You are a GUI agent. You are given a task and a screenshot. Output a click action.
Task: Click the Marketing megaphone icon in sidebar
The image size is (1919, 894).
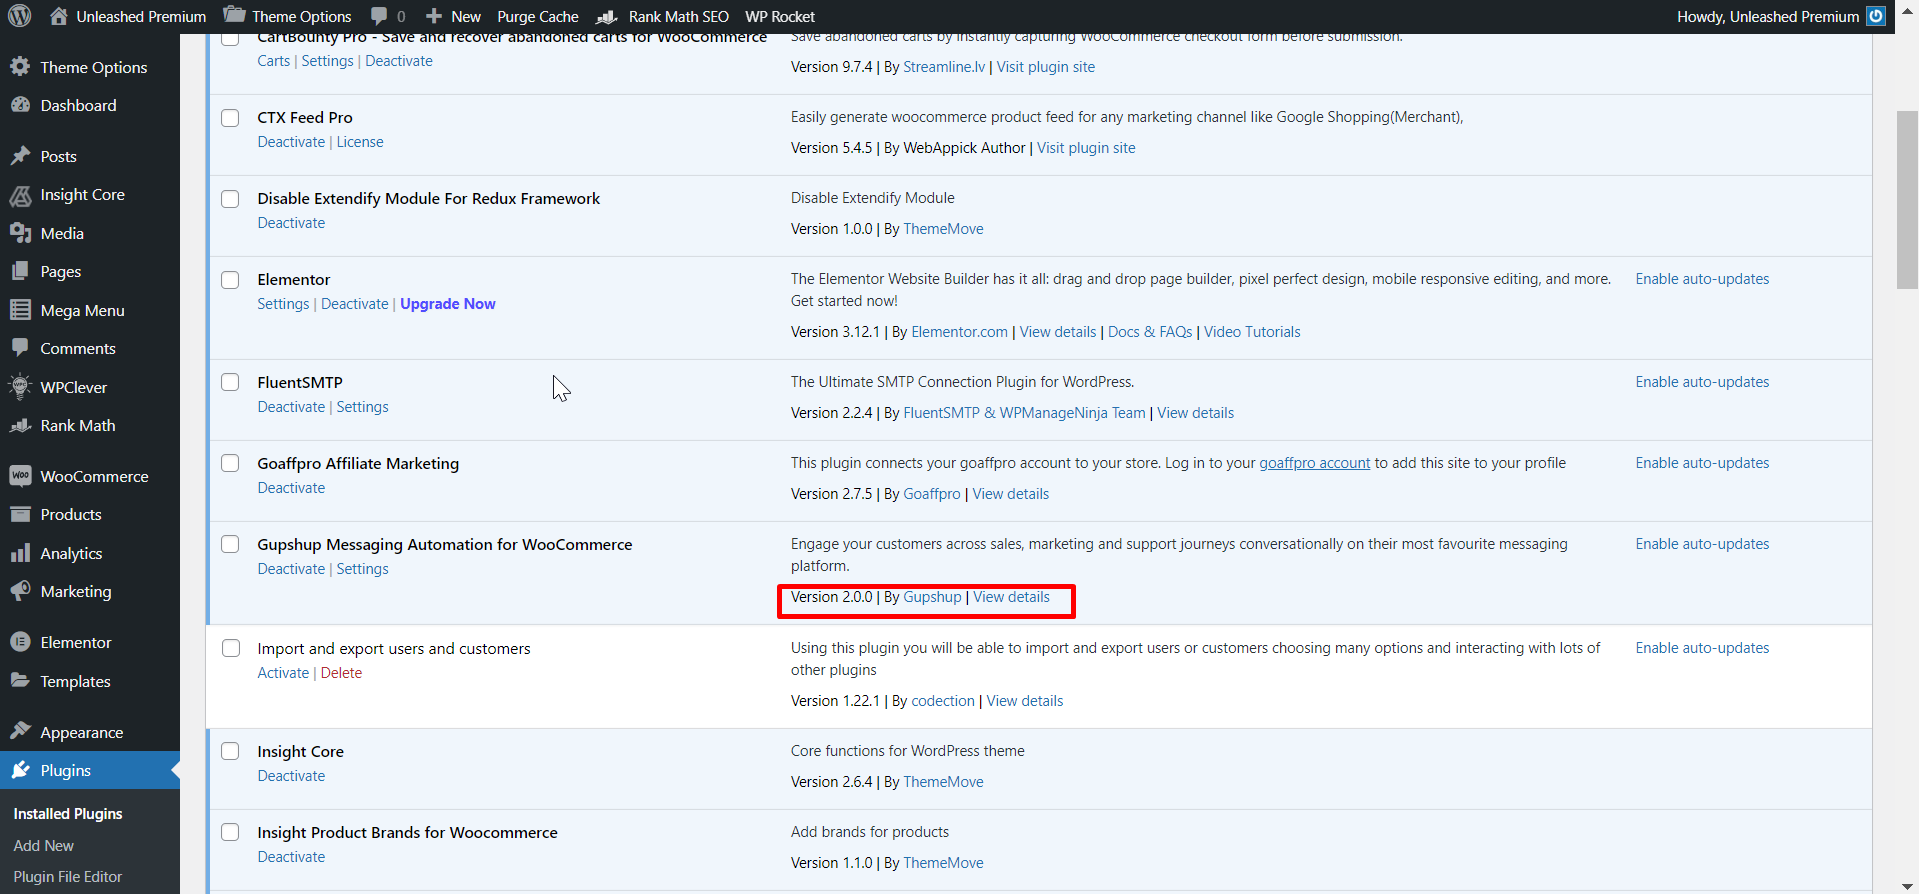(20, 591)
